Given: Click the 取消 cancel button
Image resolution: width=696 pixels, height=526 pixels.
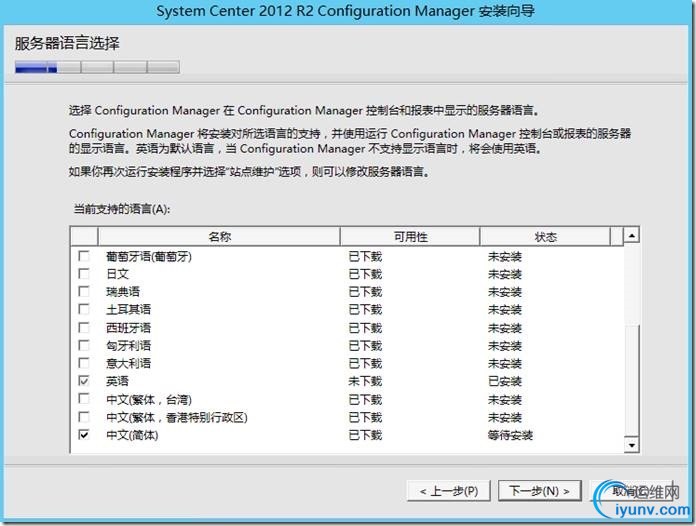Looking at the screenshot, I should pos(630,491).
